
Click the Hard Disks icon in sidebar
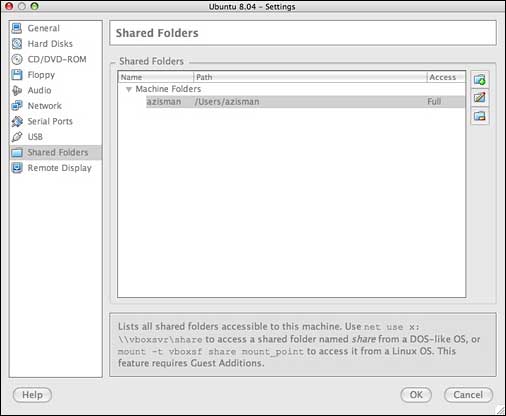(x=17, y=44)
